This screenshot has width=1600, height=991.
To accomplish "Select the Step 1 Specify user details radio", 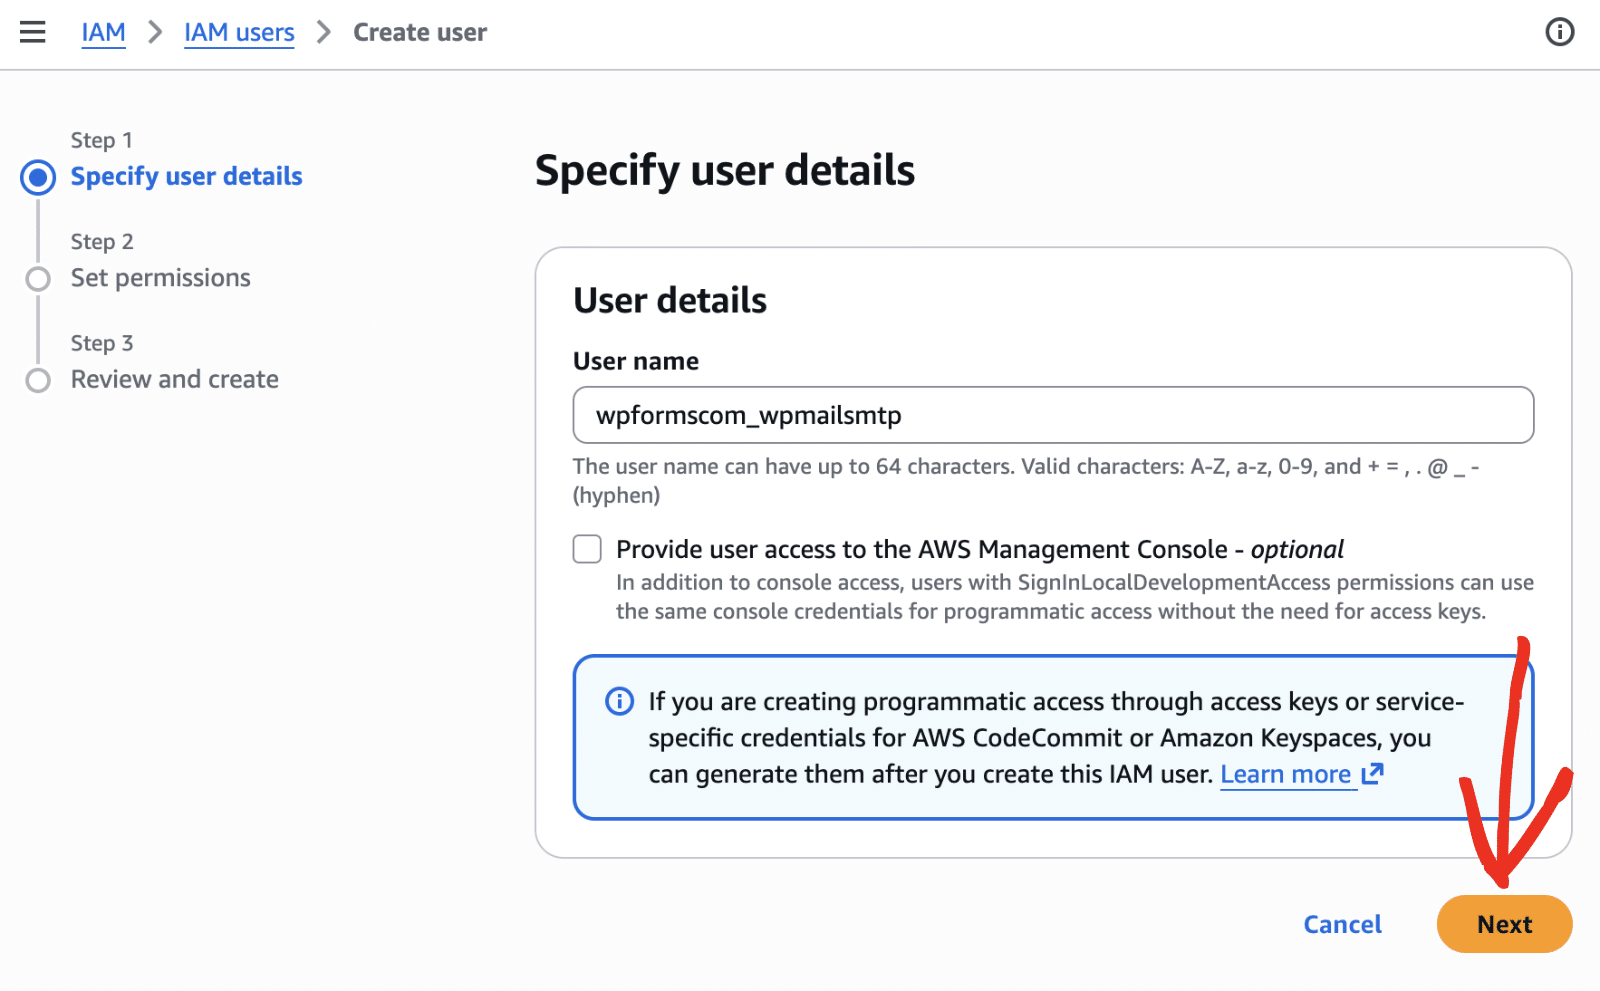I will coord(38,177).
